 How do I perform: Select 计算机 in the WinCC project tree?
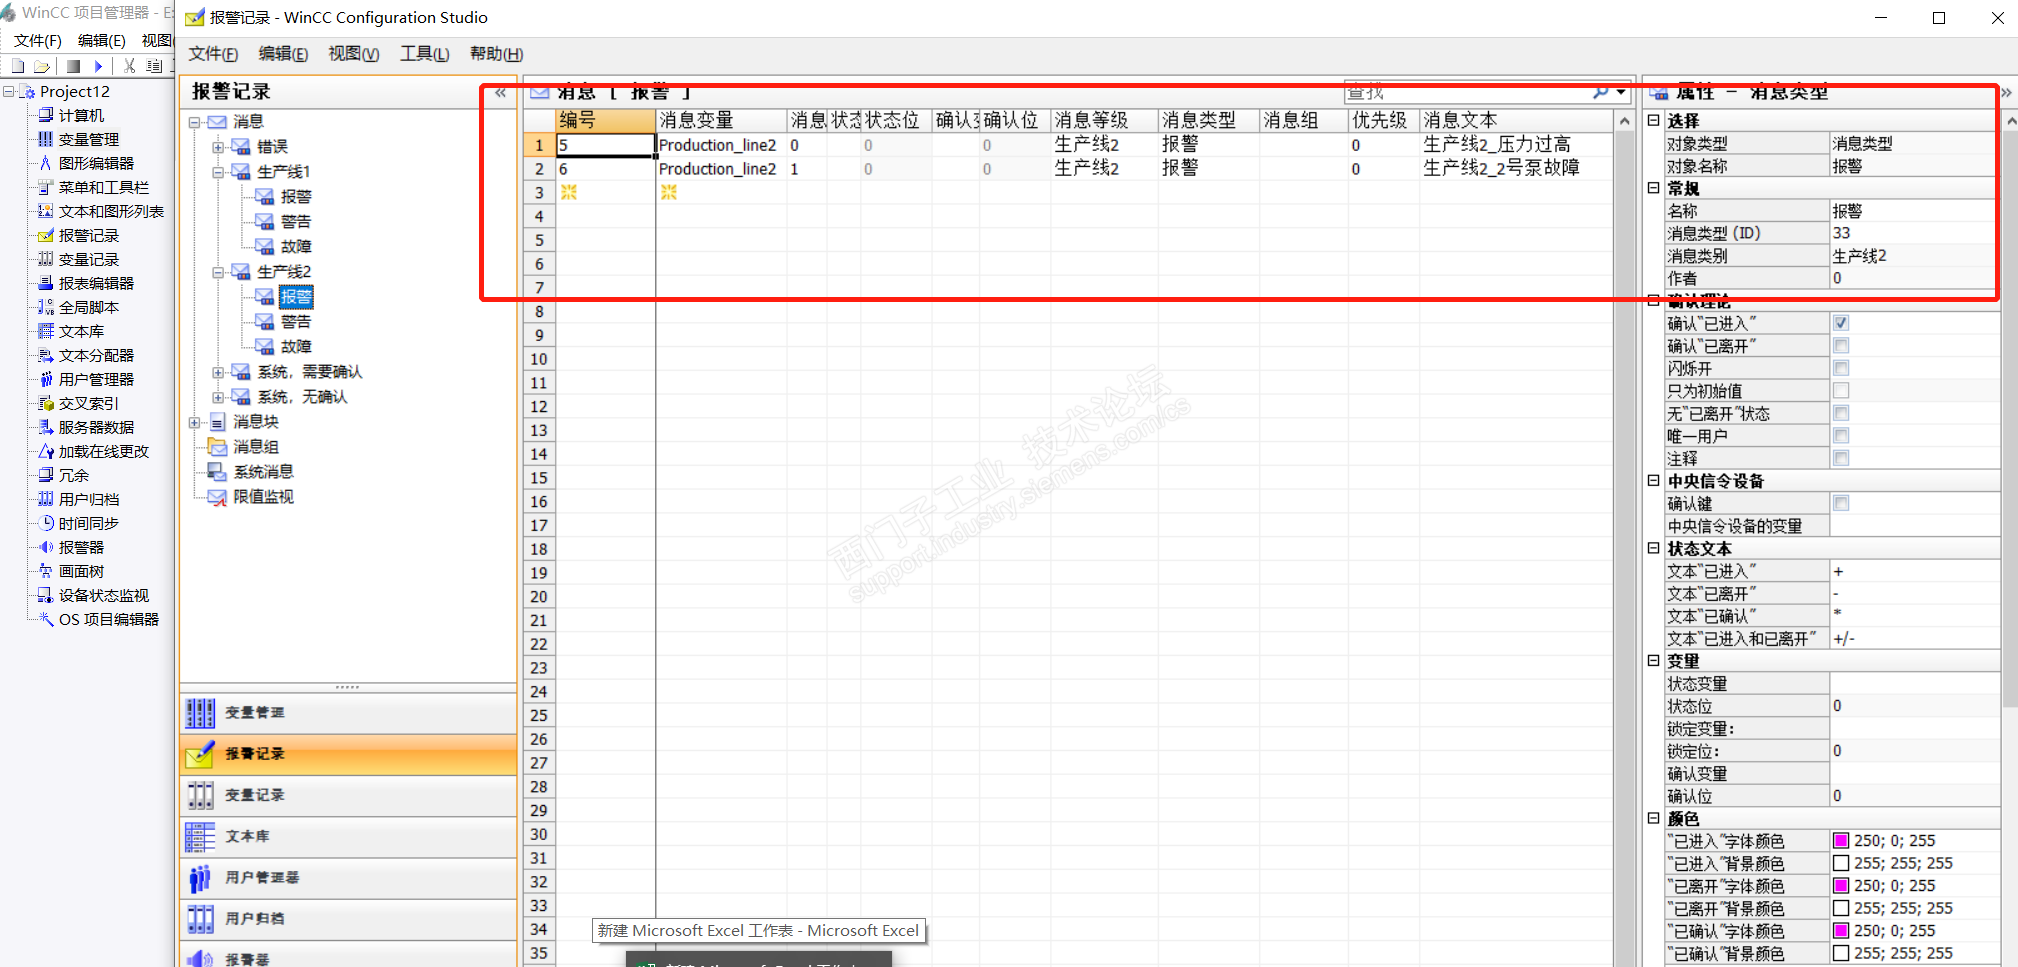click(x=81, y=115)
